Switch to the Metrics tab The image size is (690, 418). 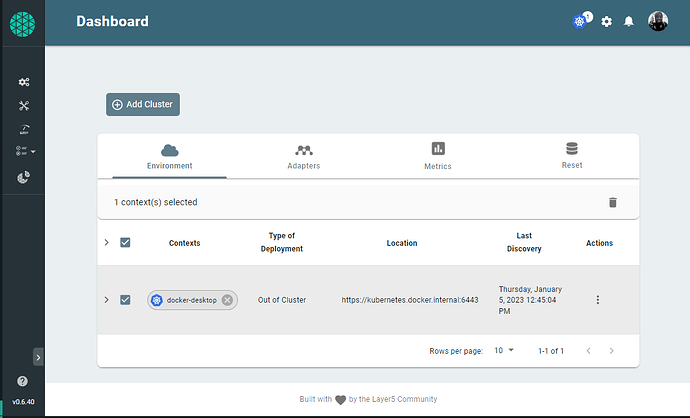438,156
